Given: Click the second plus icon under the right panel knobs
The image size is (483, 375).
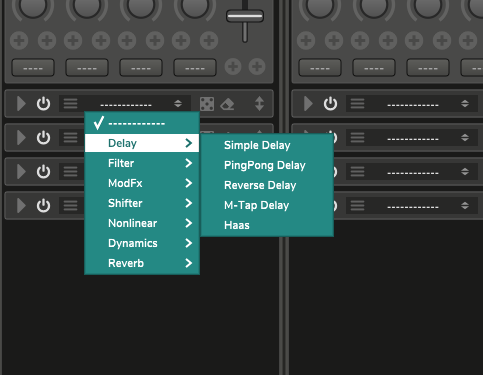Looking at the screenshot, I should click(x=334, y=41).
